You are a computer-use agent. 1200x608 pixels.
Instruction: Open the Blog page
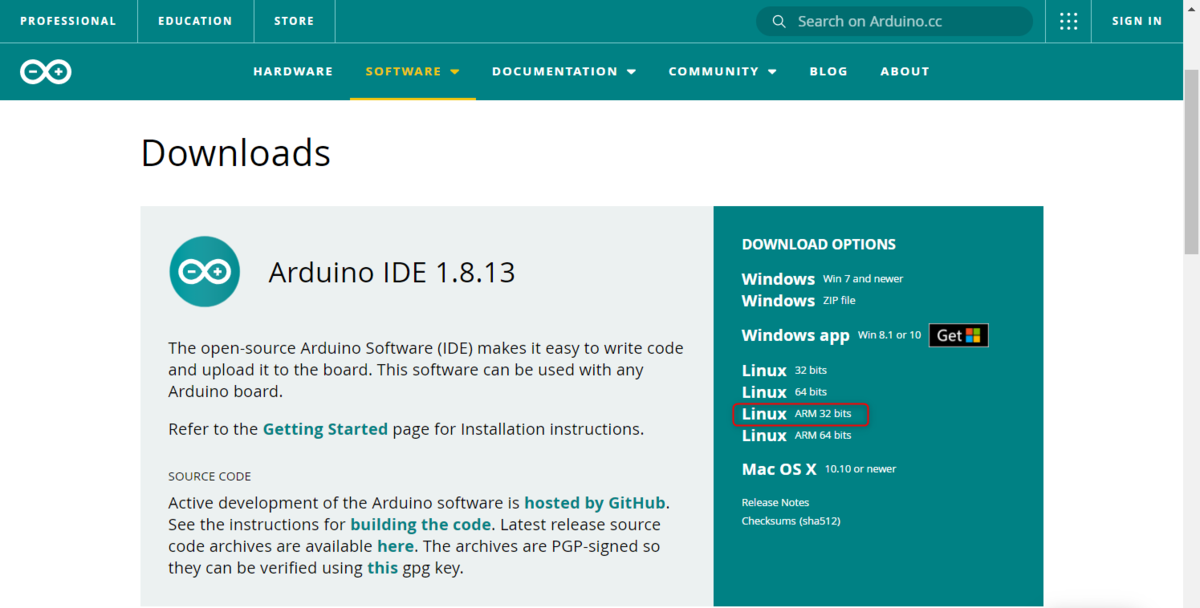pos(828,72)
